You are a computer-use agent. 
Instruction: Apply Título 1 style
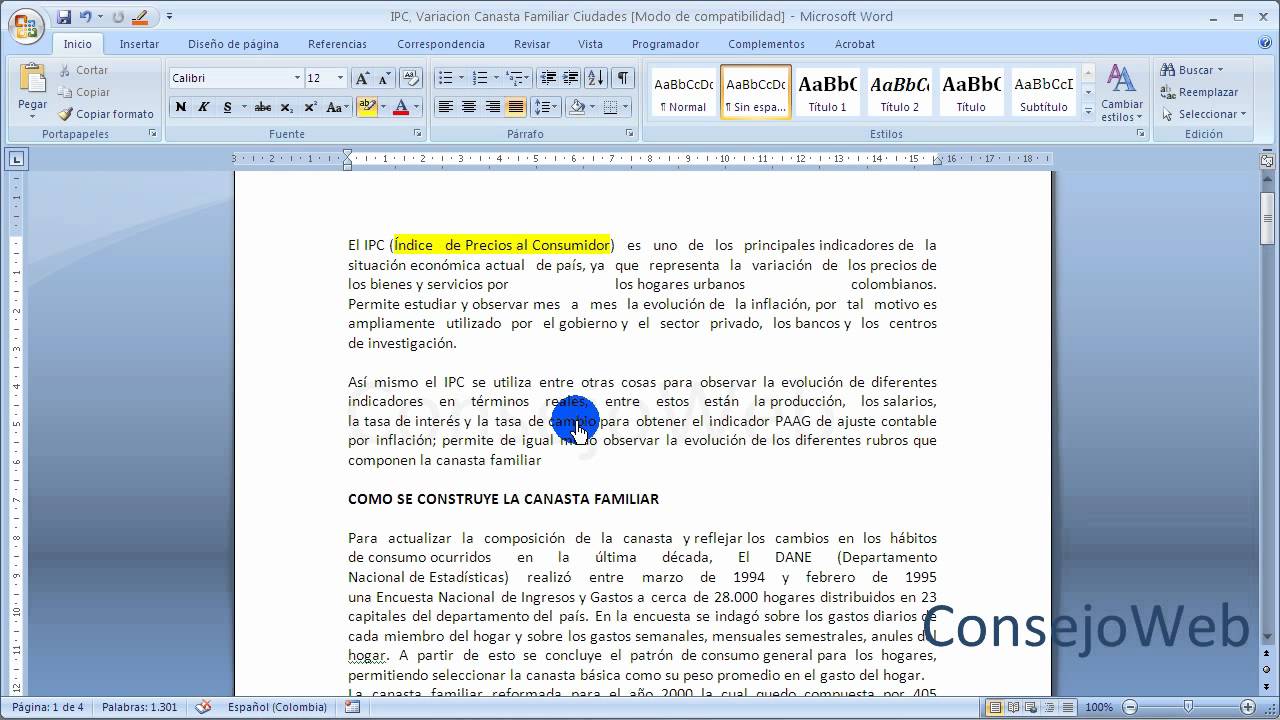click(x=828, y=93)
